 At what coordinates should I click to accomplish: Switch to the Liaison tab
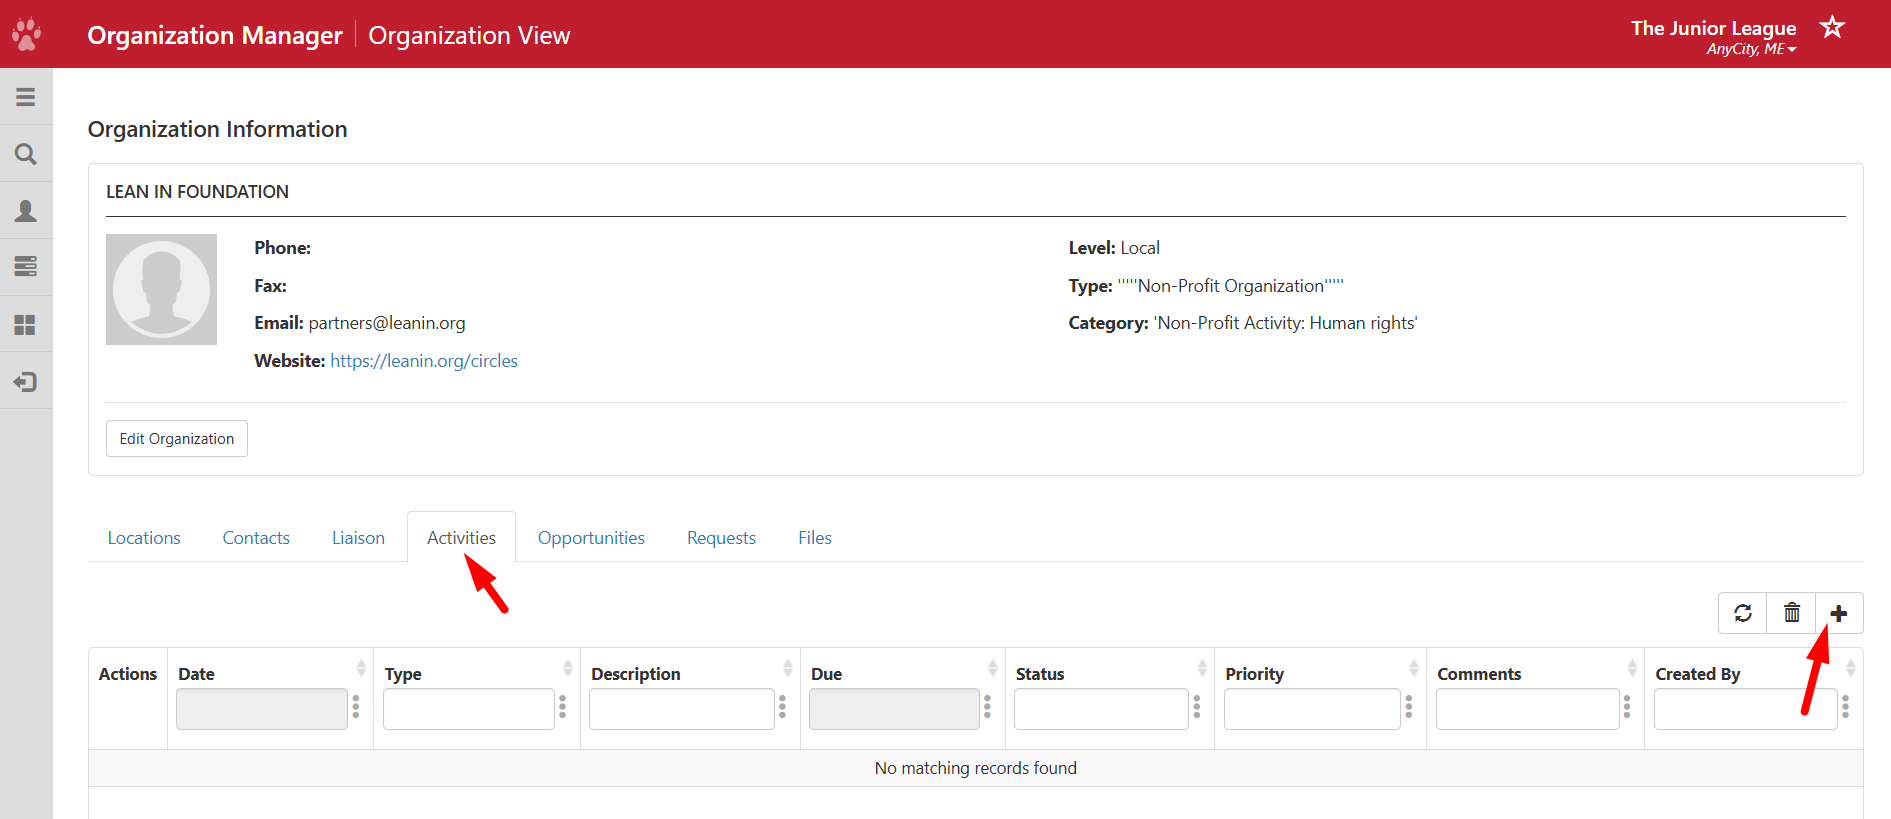click(x=358, y=538)
